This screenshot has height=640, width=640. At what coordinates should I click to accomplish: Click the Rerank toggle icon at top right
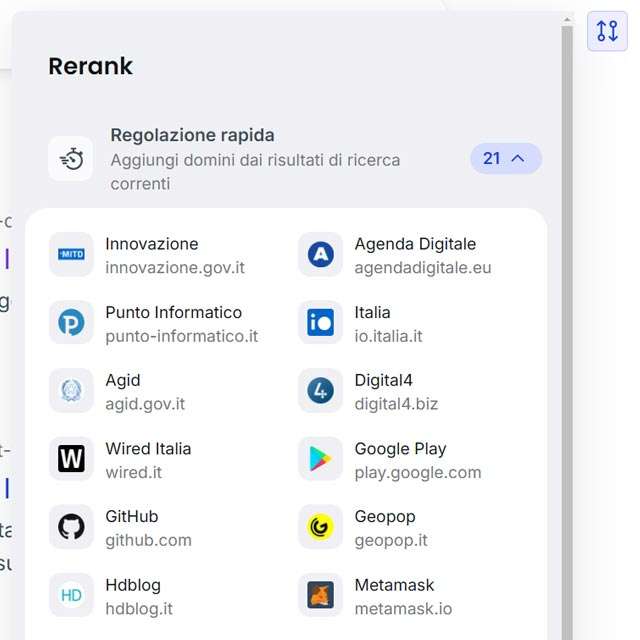[607, 30]
